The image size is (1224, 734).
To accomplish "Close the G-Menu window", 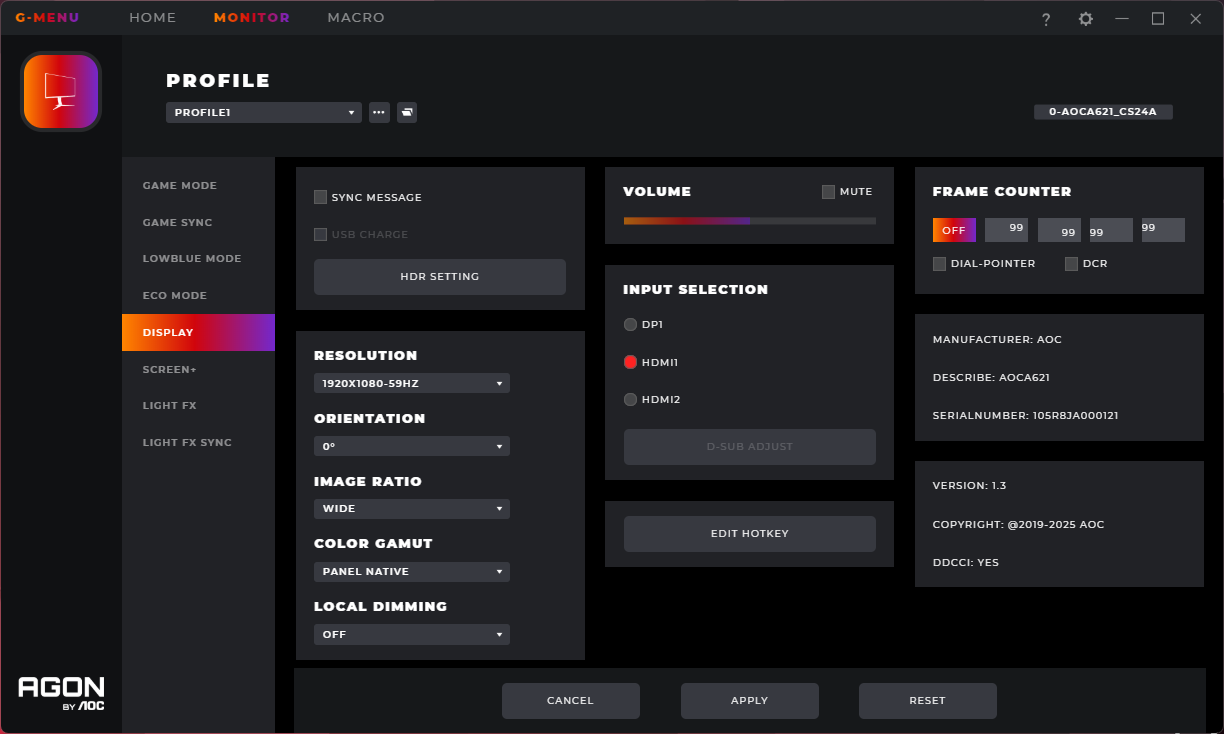I will pyautogui.click(x=1195, y=18).
